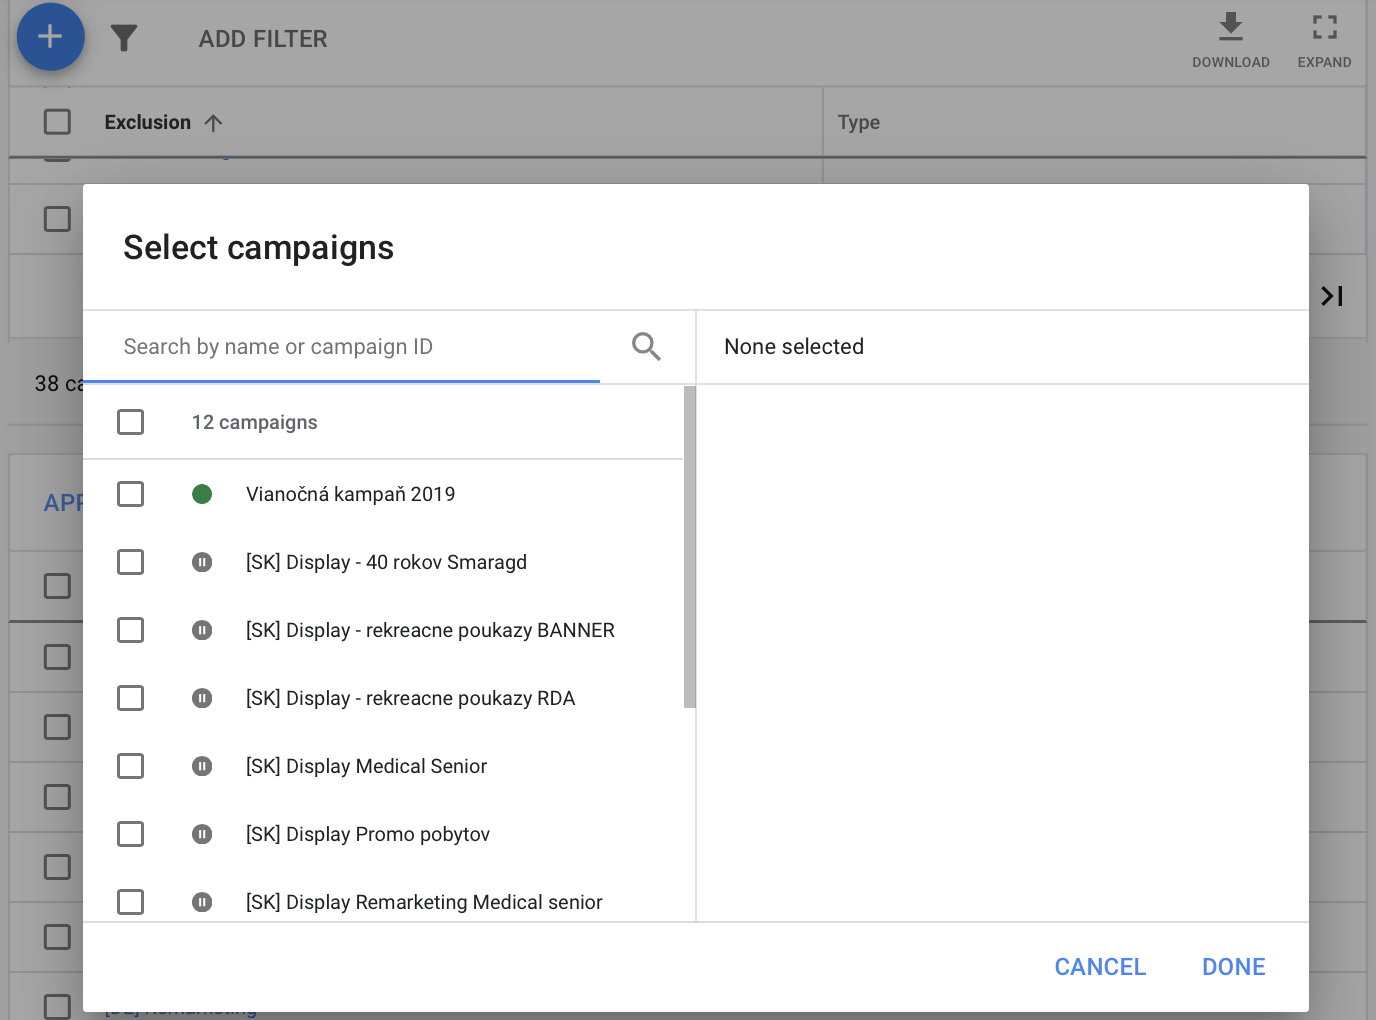Click DONE to confirm campaigns
The height and width of the screenshot is (1020, 1376).
click(1233, 967)
